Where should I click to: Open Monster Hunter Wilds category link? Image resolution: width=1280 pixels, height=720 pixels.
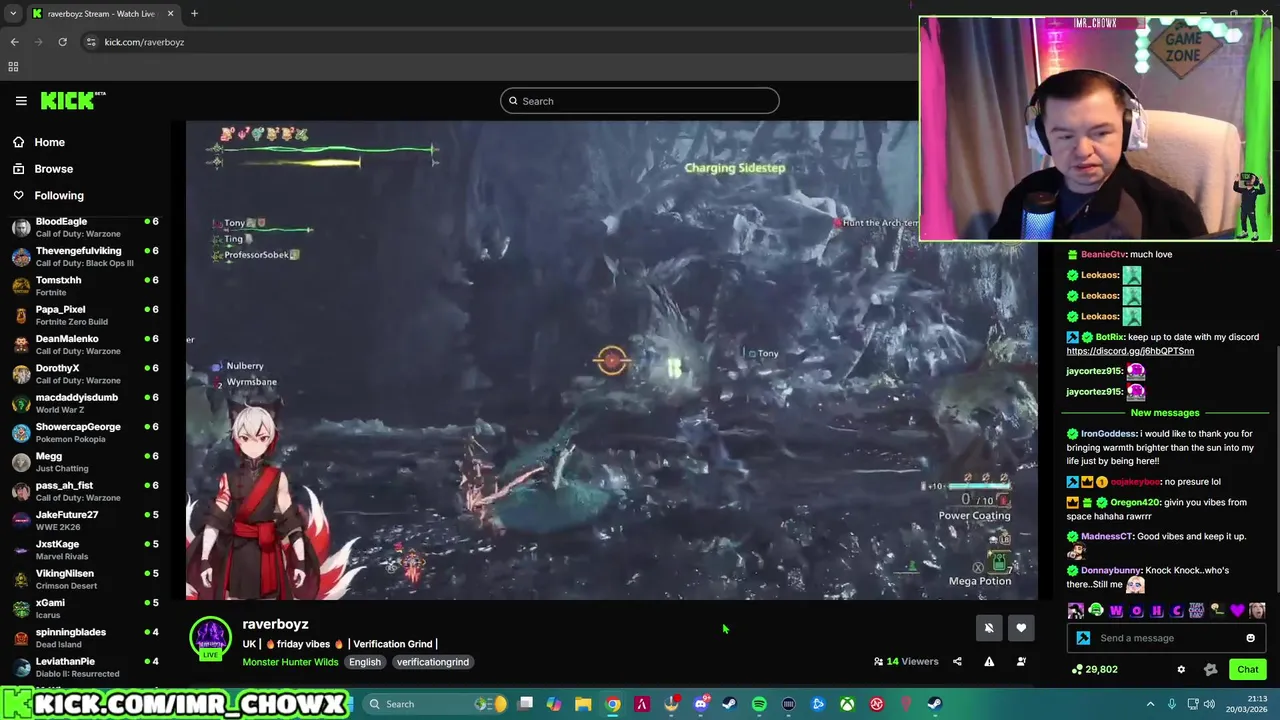[x=290, y=662]
